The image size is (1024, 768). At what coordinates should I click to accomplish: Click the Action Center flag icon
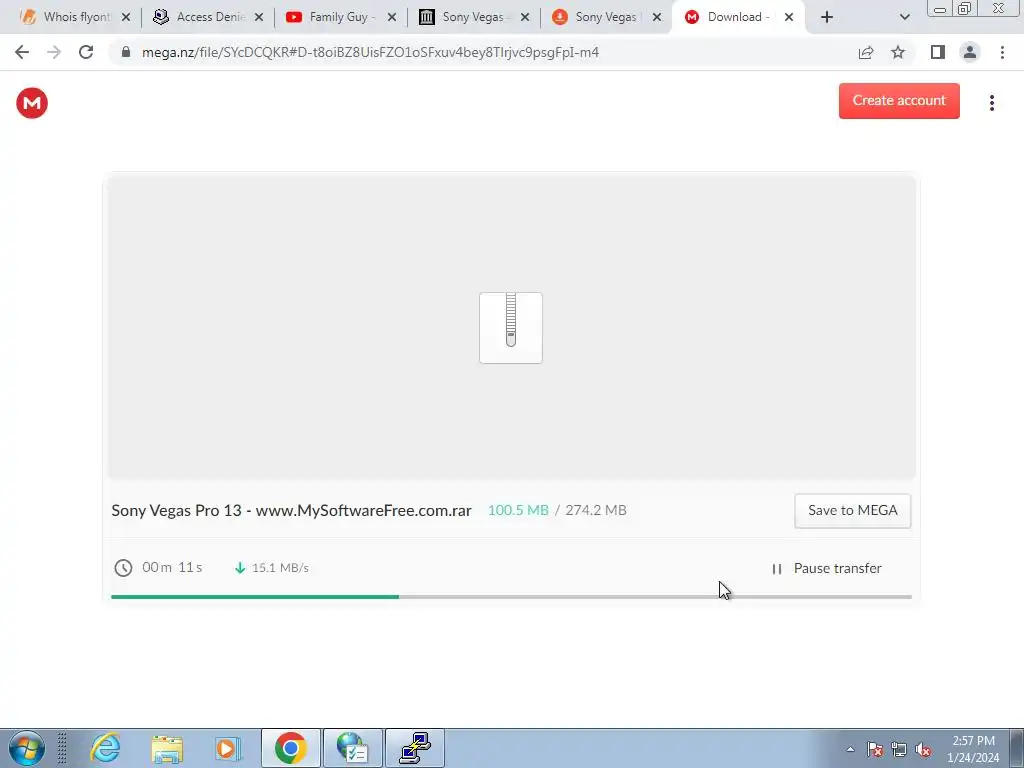[875, 749]
